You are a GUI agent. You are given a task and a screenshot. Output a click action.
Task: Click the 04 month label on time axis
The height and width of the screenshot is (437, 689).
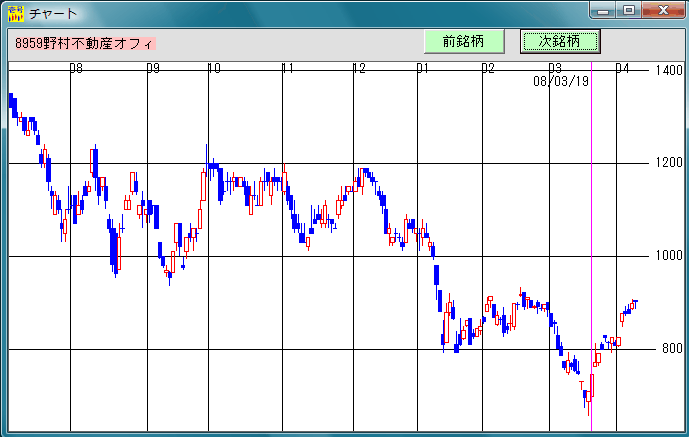coord(622,68)
